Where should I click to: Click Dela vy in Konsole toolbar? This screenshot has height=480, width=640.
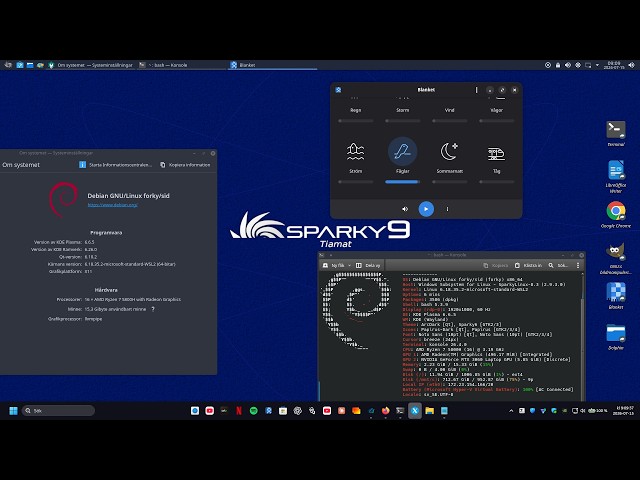[368, 265]
